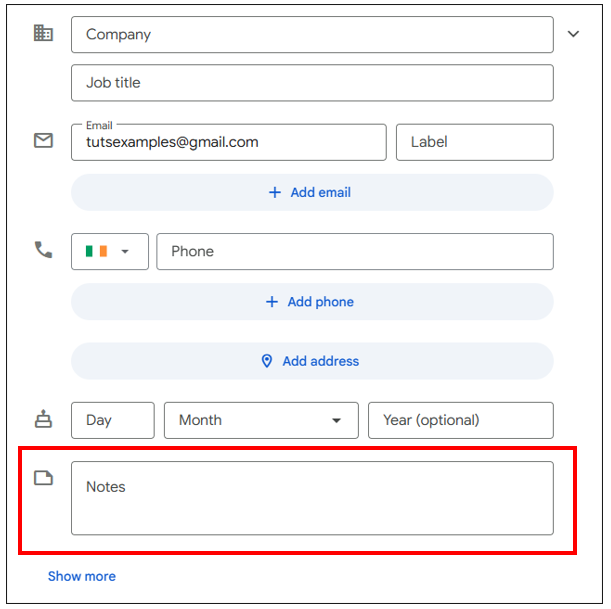The width and height of the screenshot is (611, 609).
Task: Click the Show more link
Action: pyautogui.click(x=82, y=576)
